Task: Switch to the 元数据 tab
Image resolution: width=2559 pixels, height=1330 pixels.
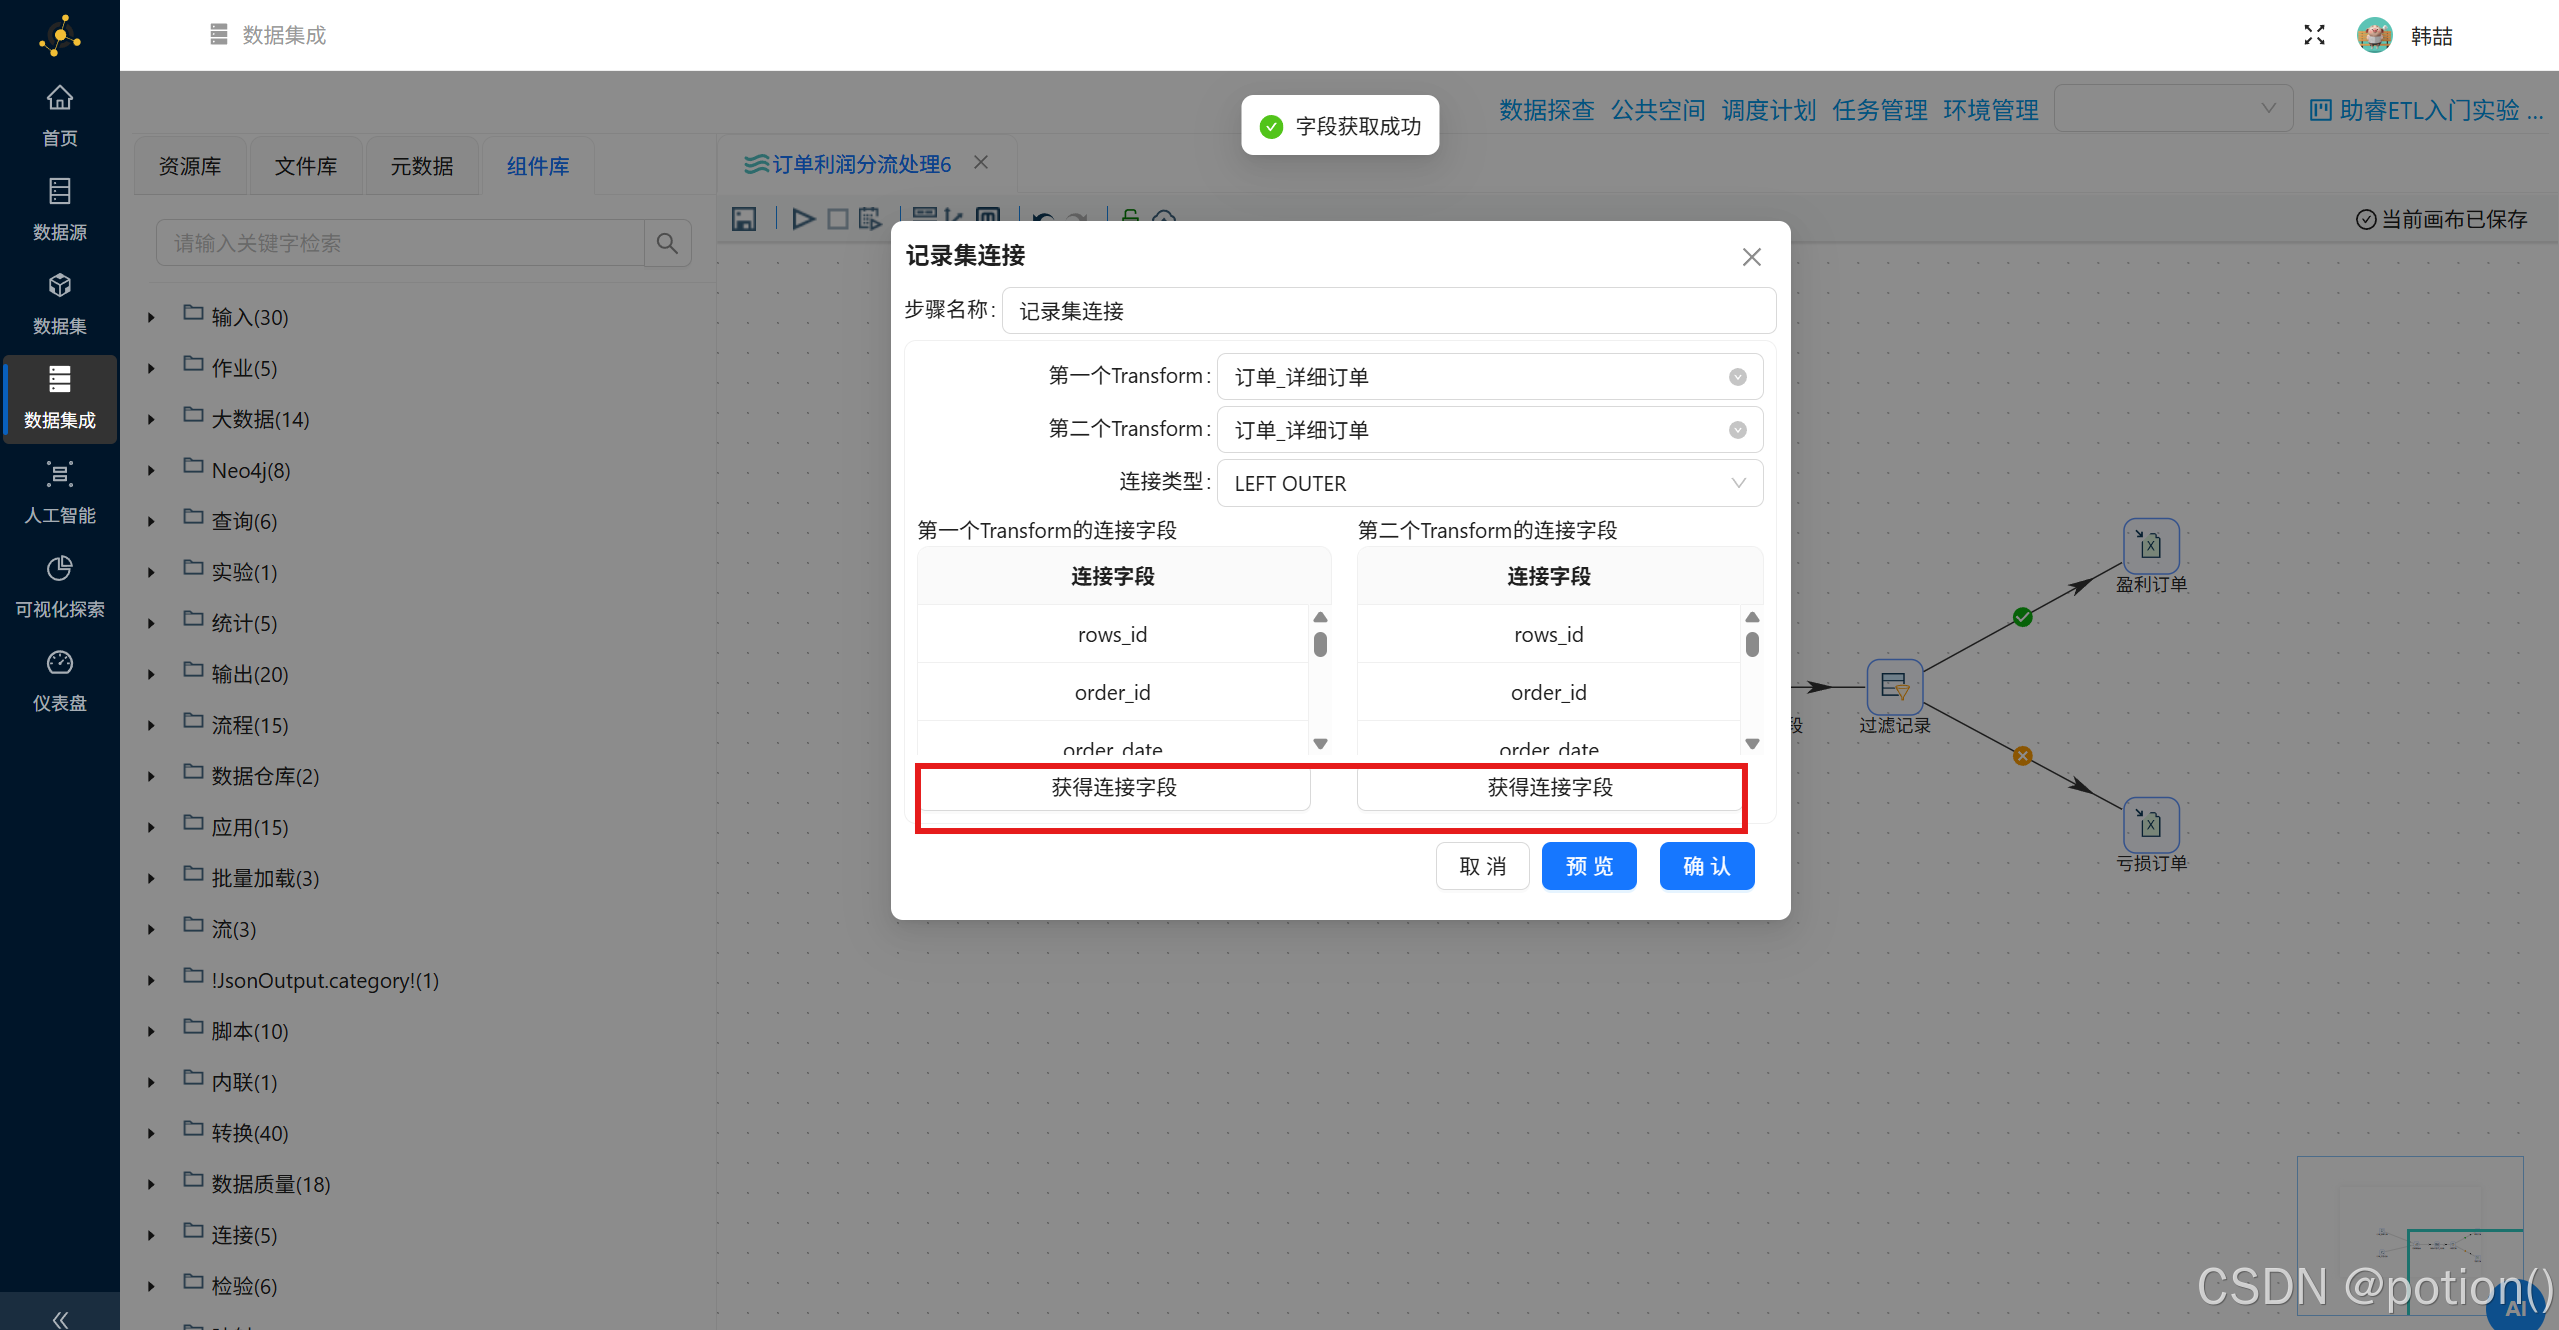Action: [x=422, y=165]
